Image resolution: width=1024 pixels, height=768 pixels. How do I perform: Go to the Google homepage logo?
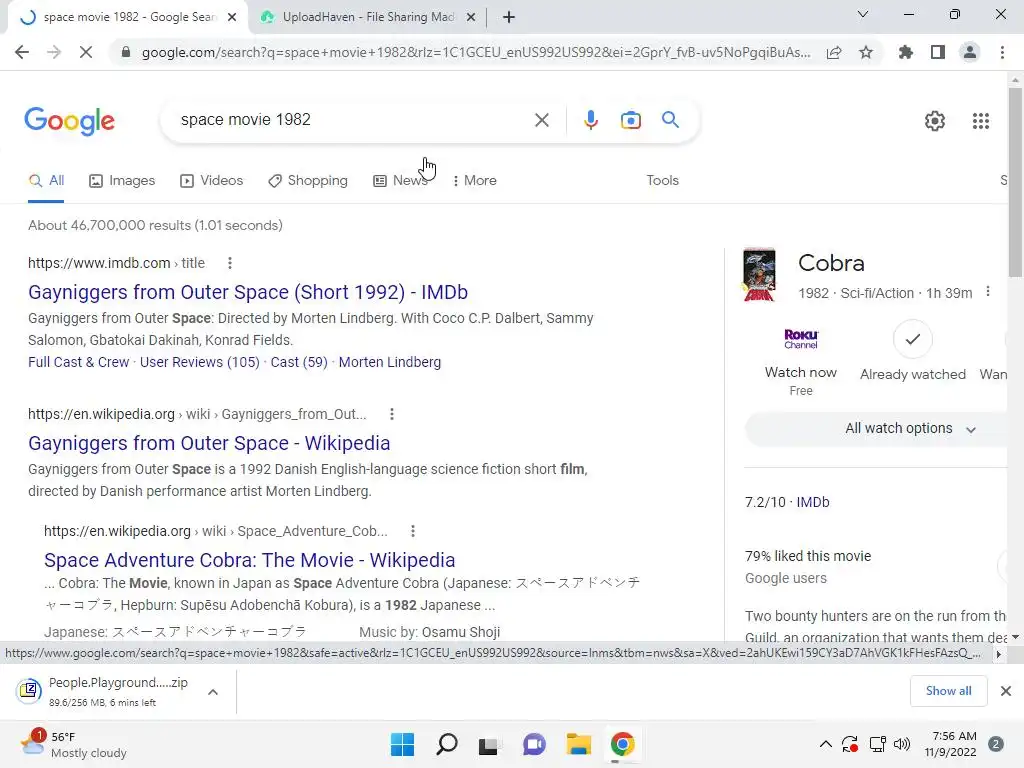click(69, 121)
